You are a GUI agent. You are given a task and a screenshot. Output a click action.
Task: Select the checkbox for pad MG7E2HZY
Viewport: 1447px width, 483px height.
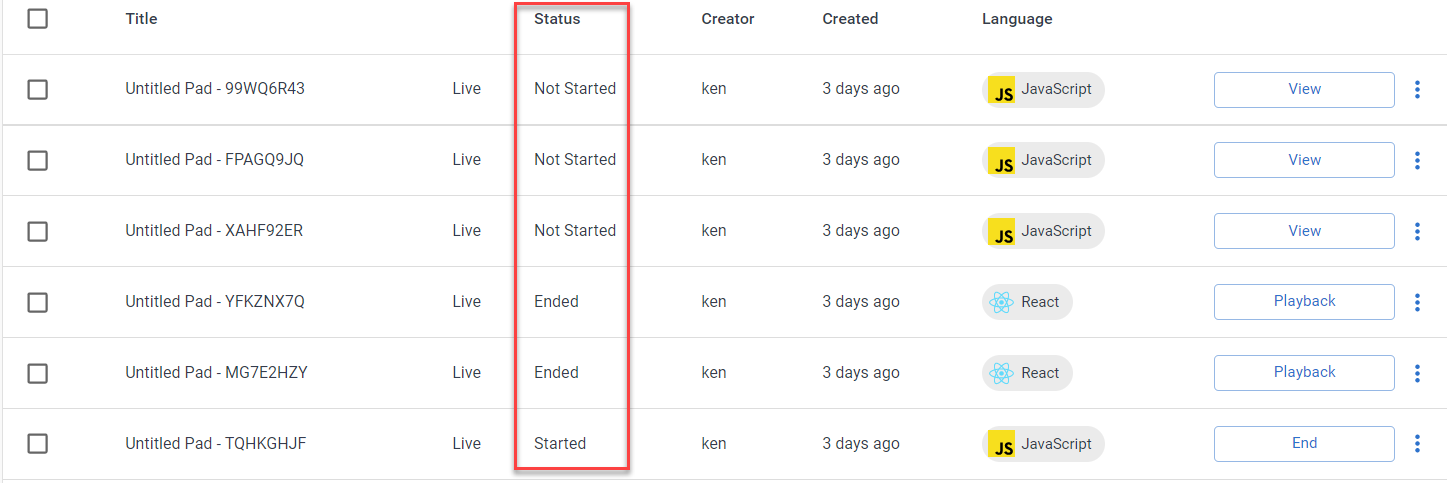[38, 373]
